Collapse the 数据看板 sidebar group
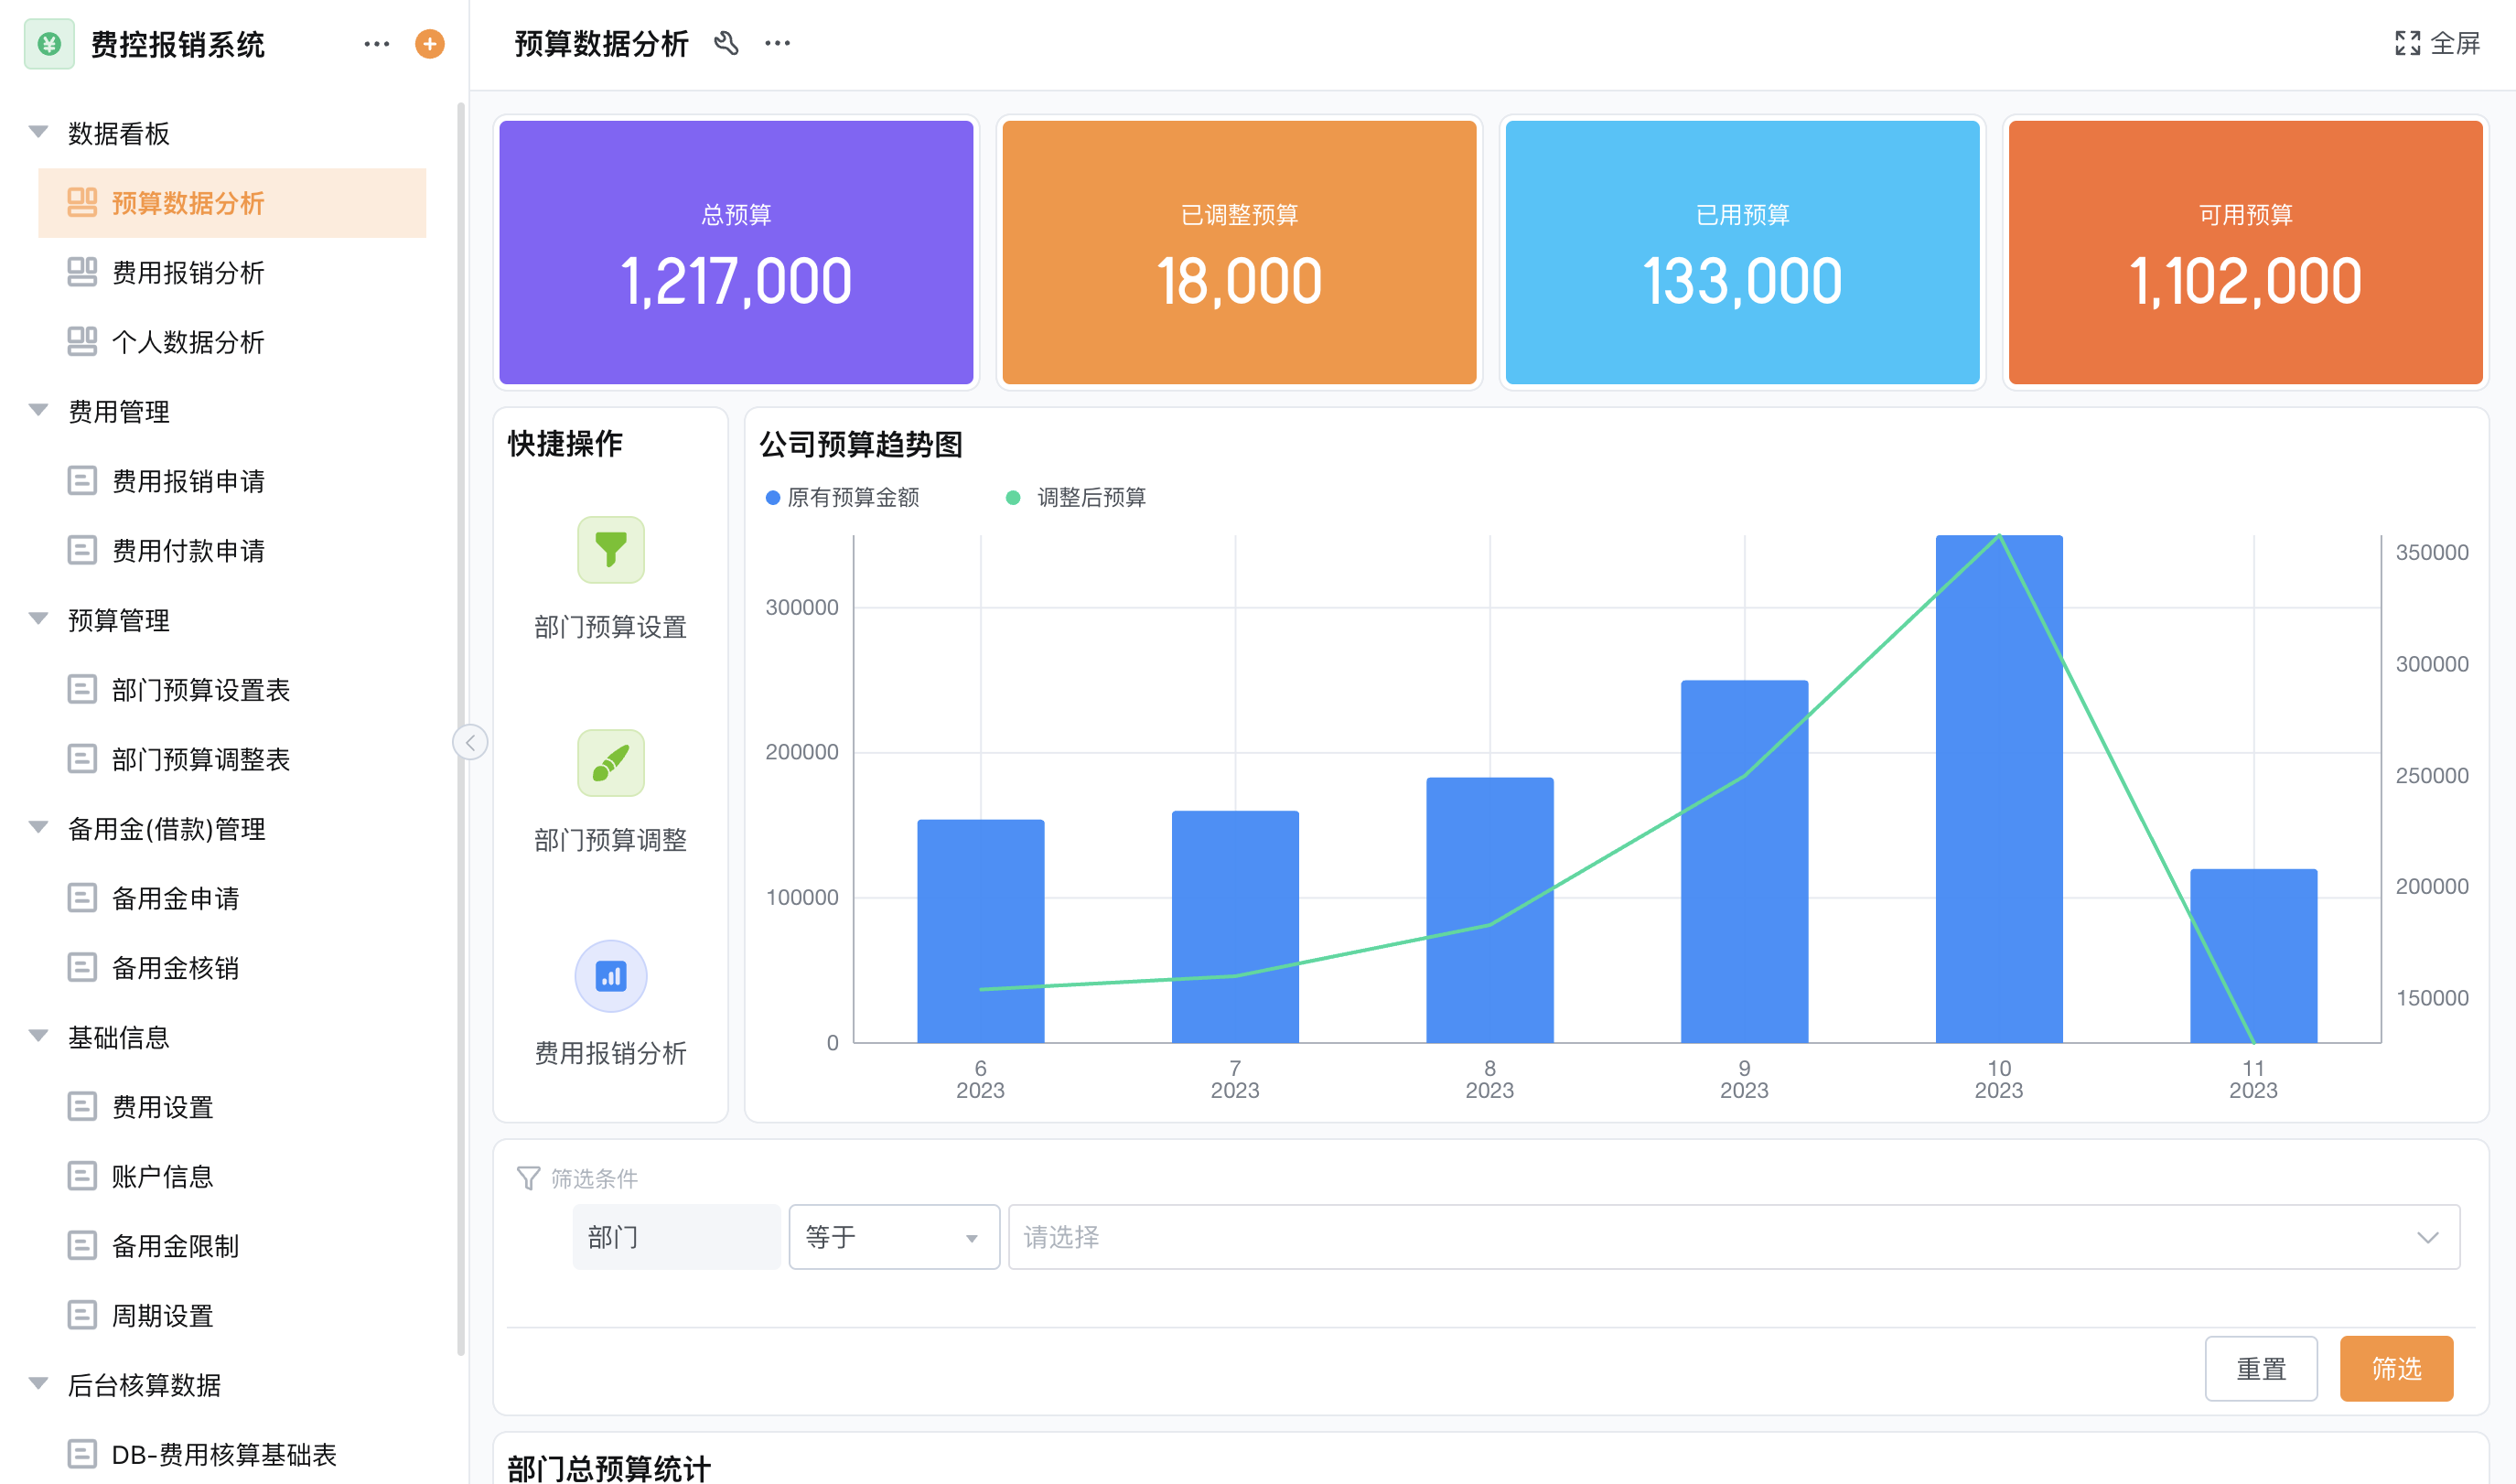Image resolution: width=2516 pixels, height=1484 pixels. (x=38, y=132)
